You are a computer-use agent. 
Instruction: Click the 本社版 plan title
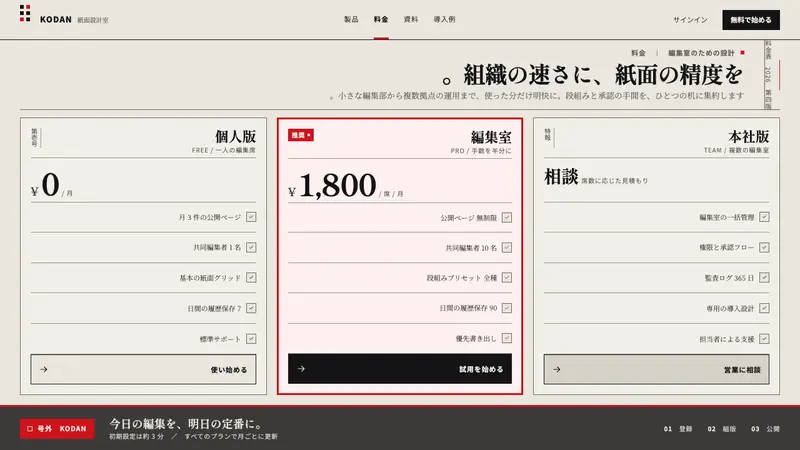(748, 137)
